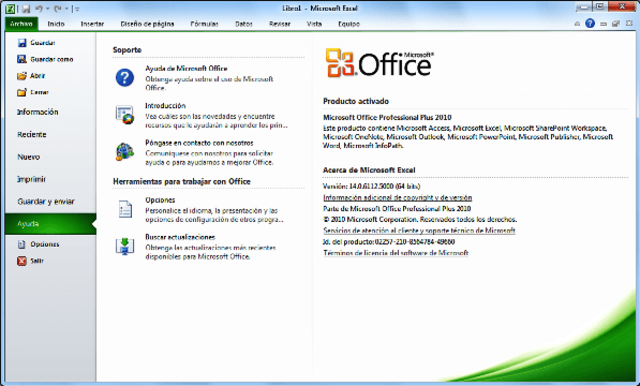Click the © 2010 Microsoft Corporation text
The image size is (640, 386).
tap(420, 220)
